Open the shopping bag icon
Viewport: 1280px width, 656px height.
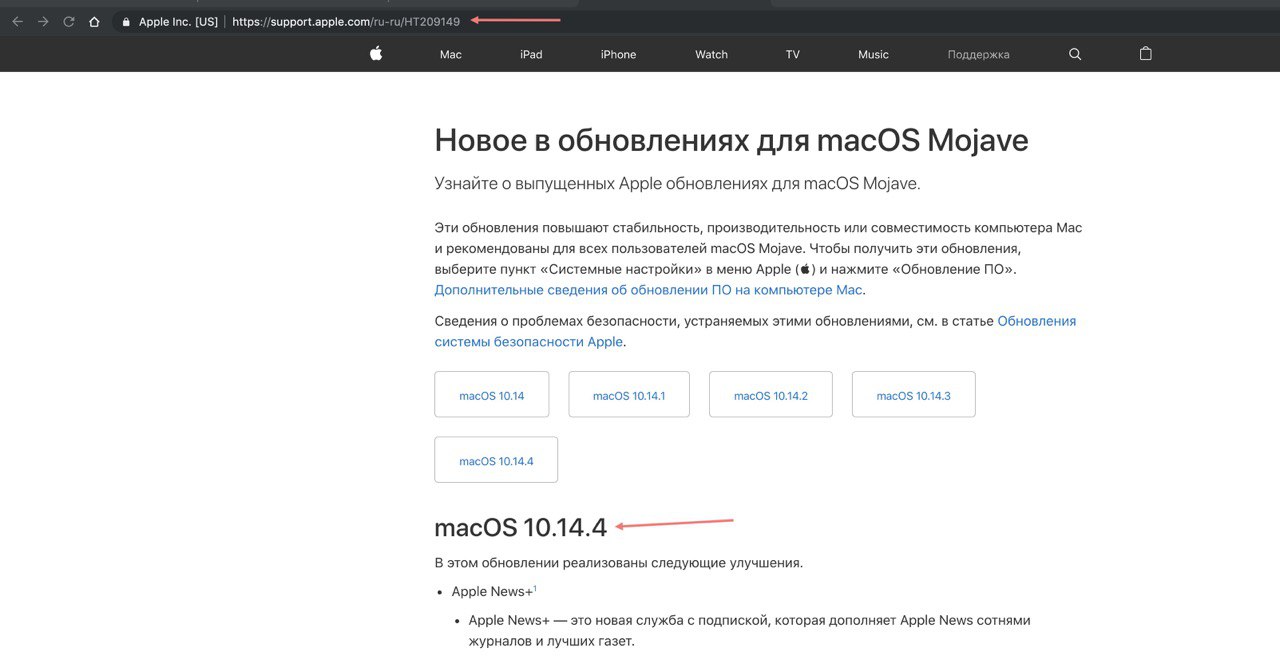(1146, 54)
